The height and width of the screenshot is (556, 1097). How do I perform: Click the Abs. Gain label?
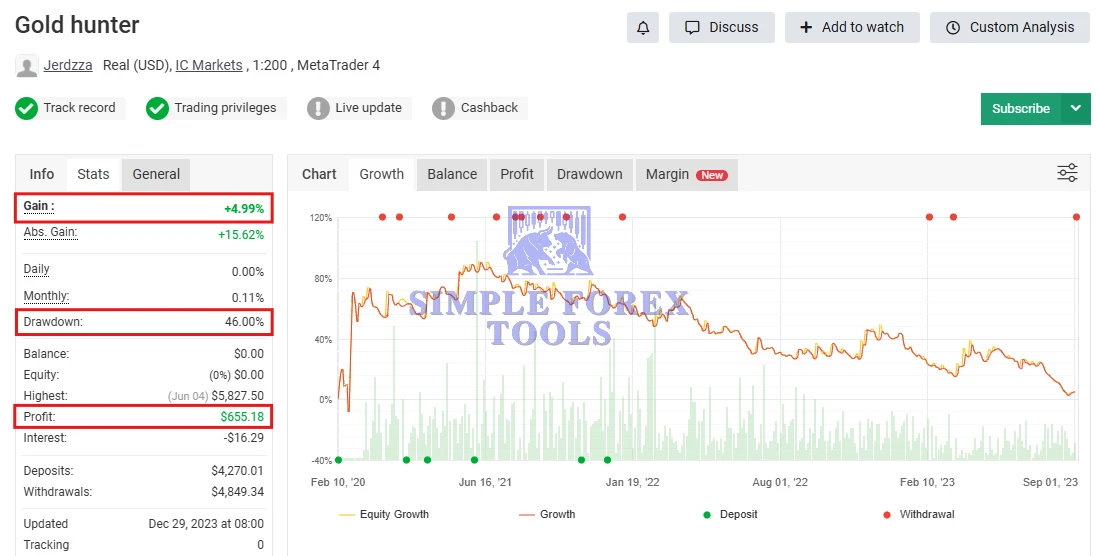coord(50,232)
